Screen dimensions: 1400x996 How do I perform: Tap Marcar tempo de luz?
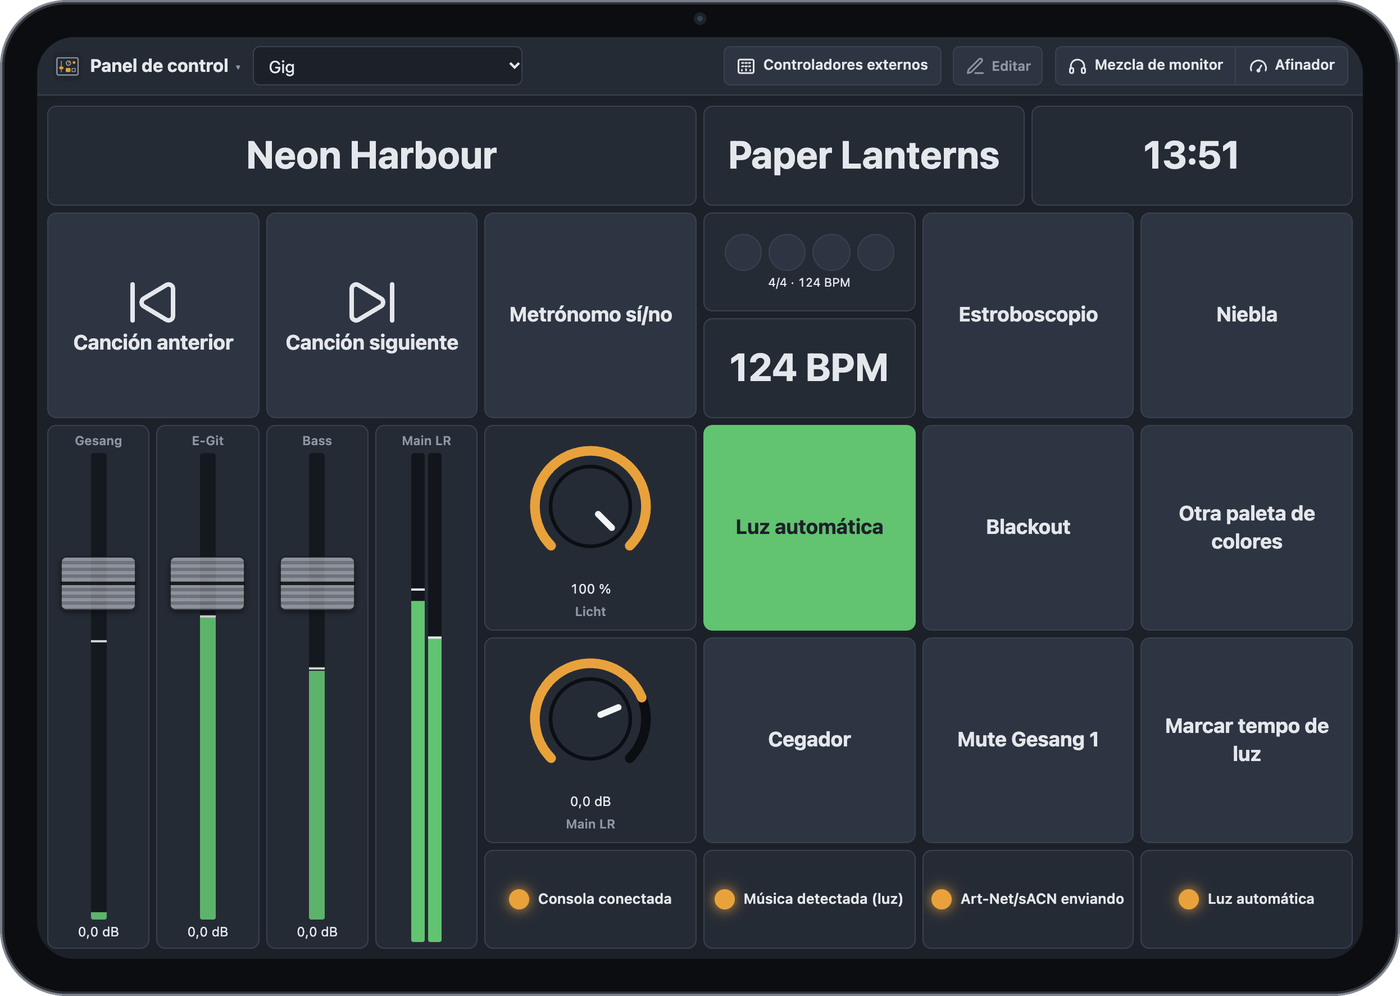point(1247,740)
